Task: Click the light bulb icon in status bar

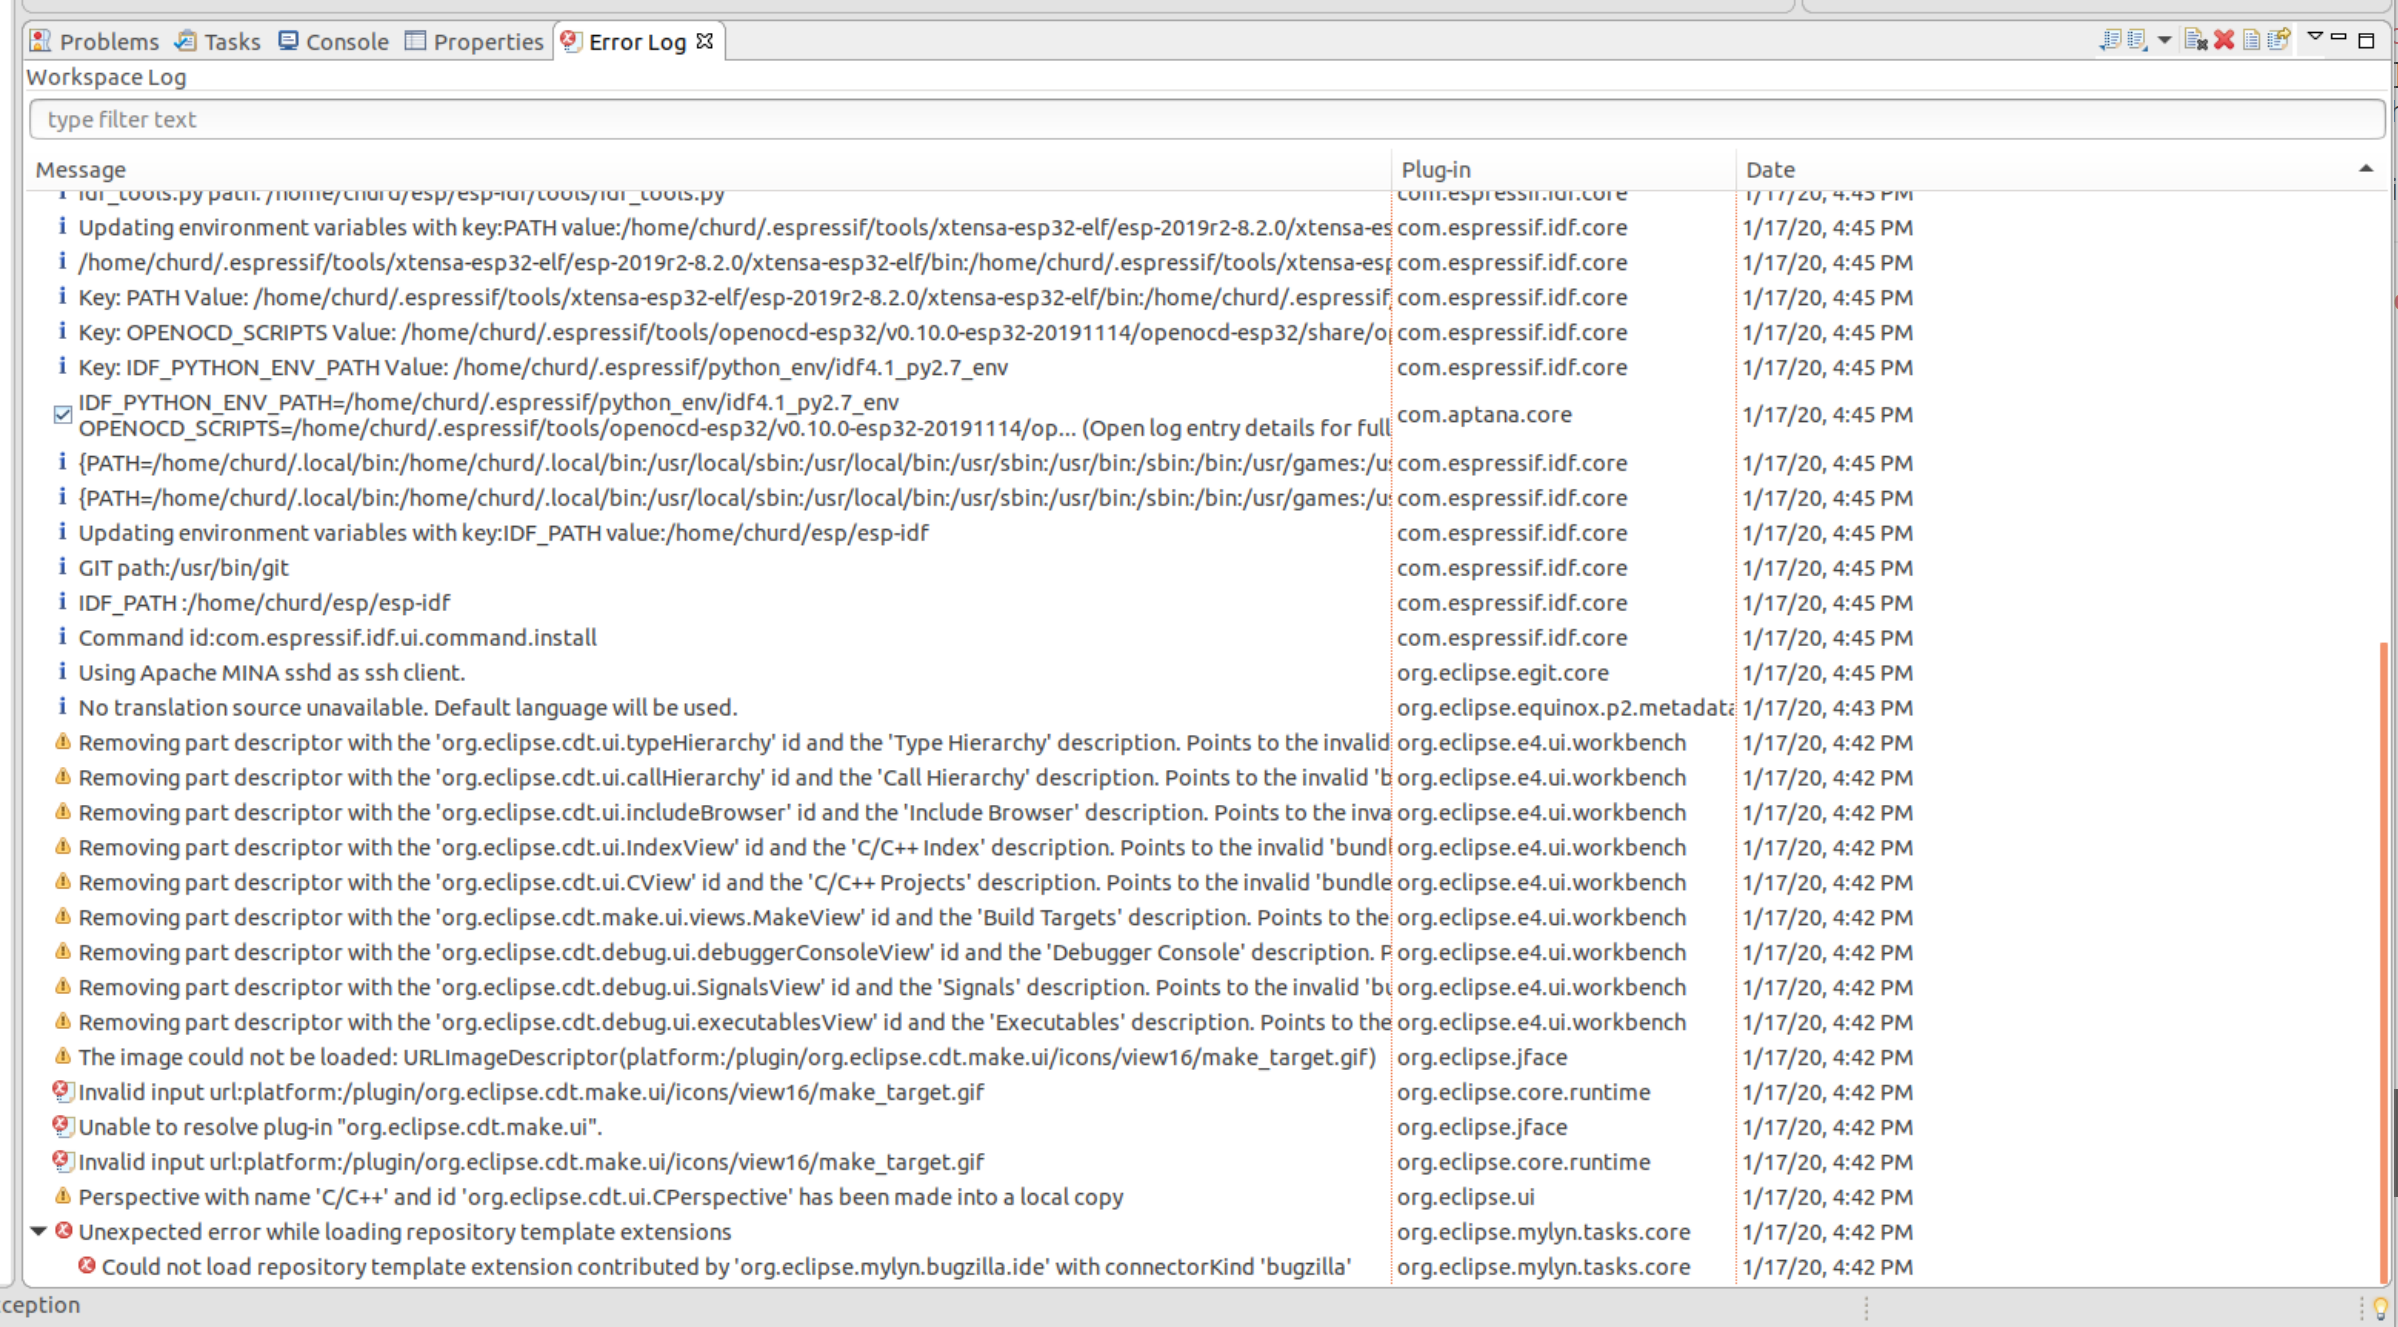Action: (2381, 1307)
